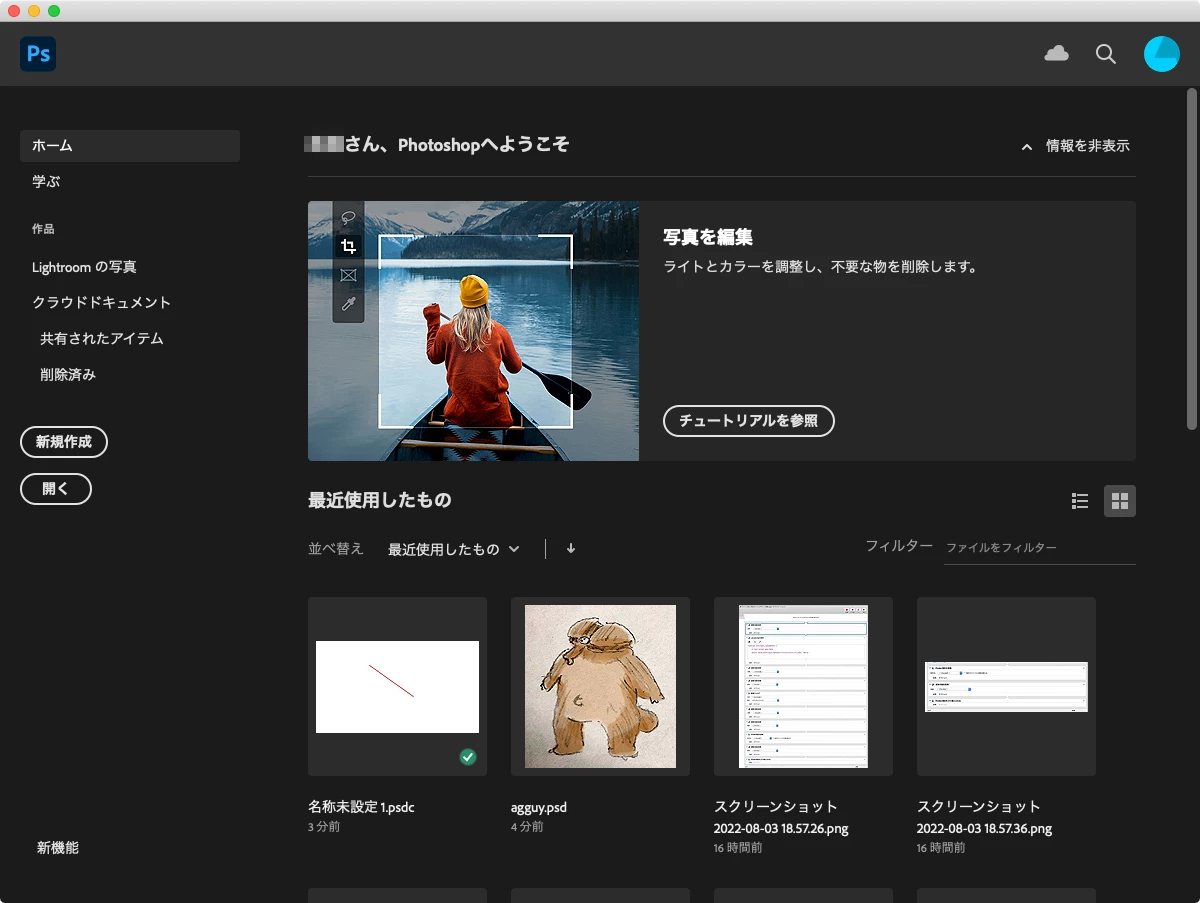Open the 並べ替え sort dropdown 最近使用したもの
This screenshot has width=1200, height=903.
[x=454, y=549]
